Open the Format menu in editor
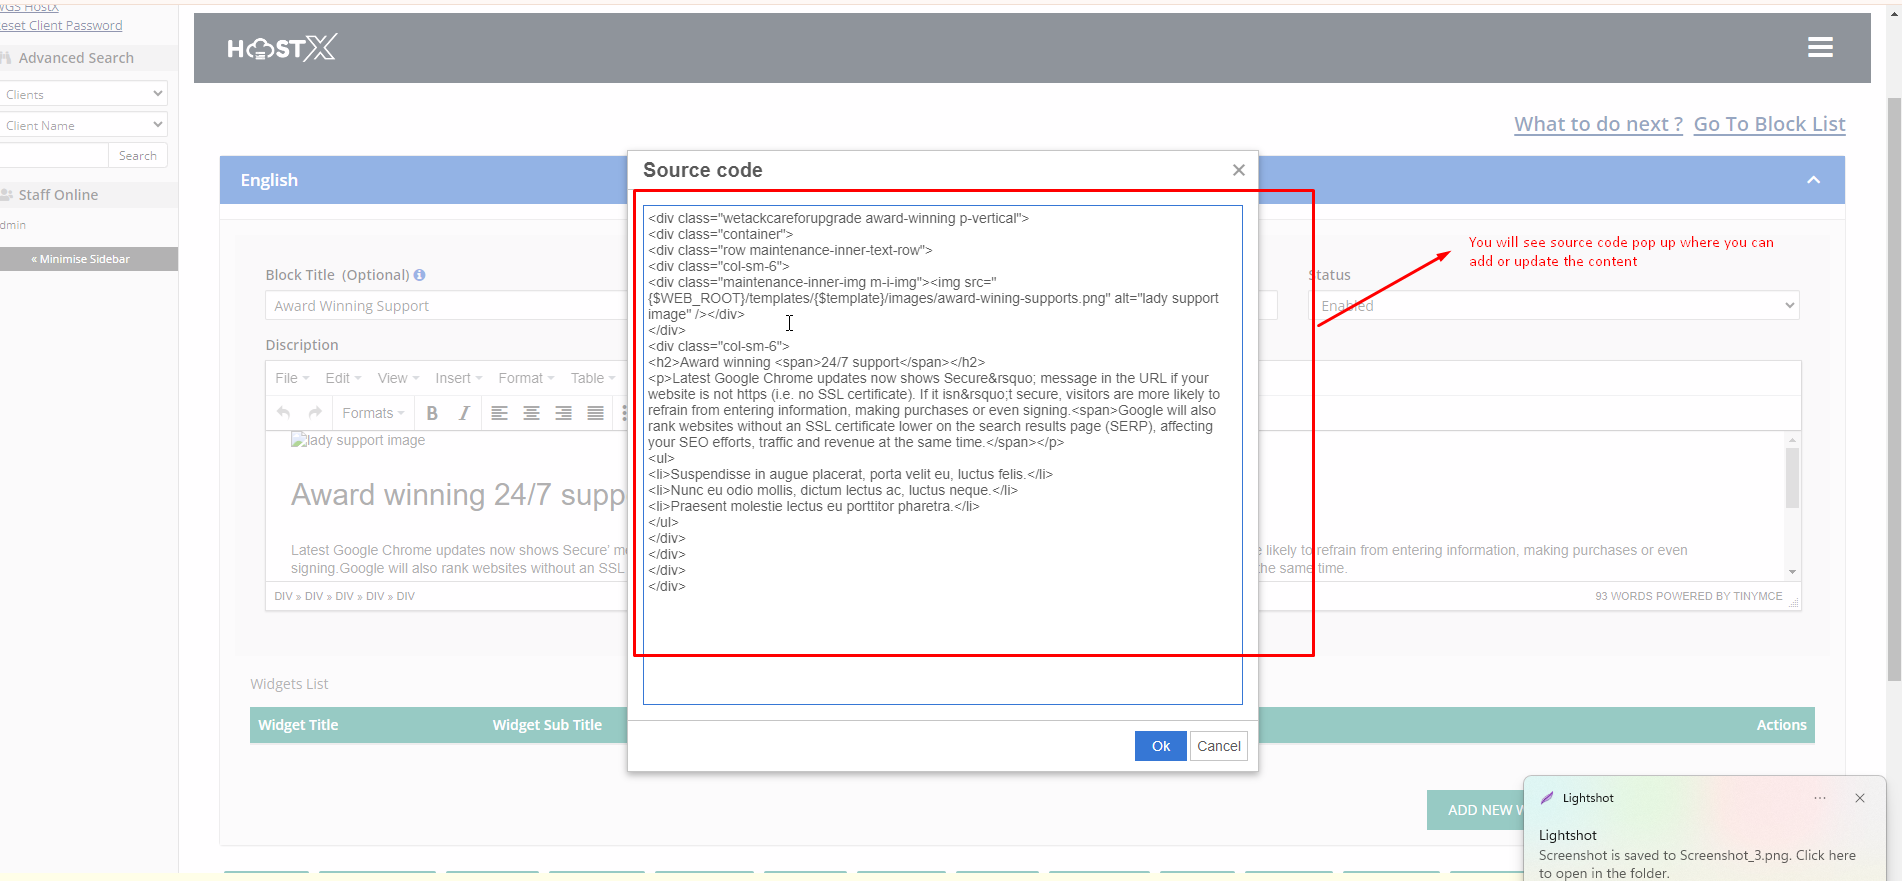The height and width of the screenshot is (881, 1902). pos(525,378)
